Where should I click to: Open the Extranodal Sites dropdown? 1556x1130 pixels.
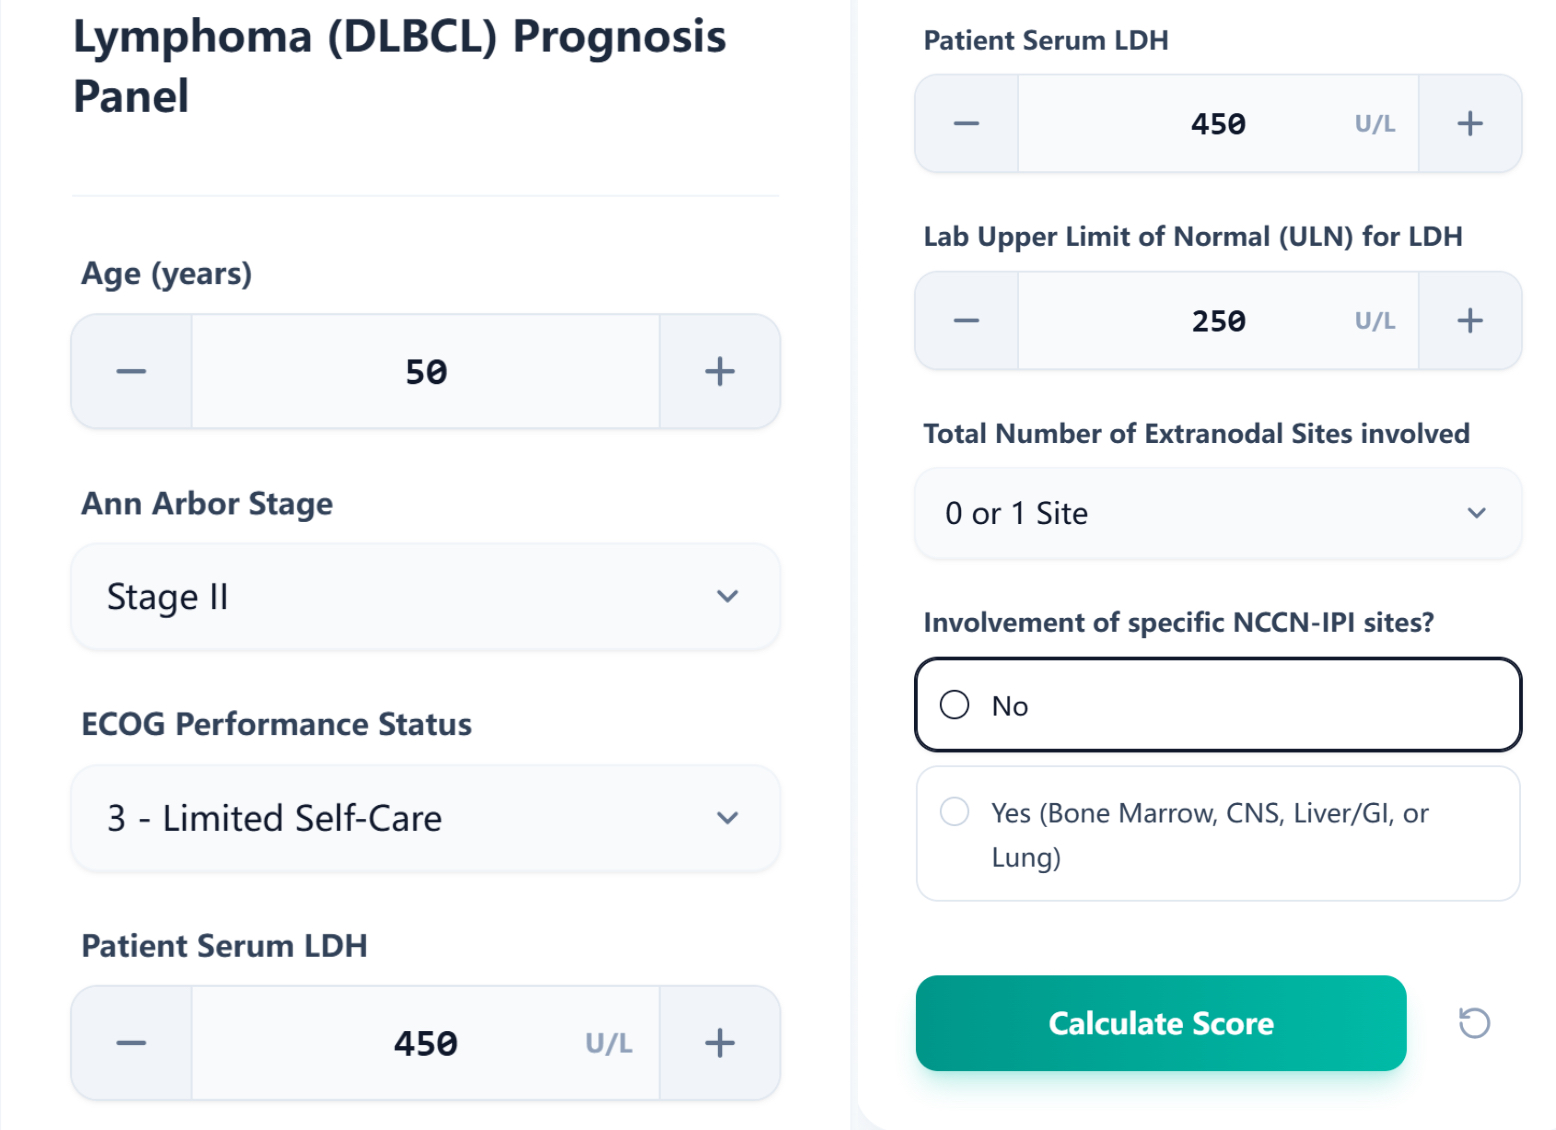1217,513
